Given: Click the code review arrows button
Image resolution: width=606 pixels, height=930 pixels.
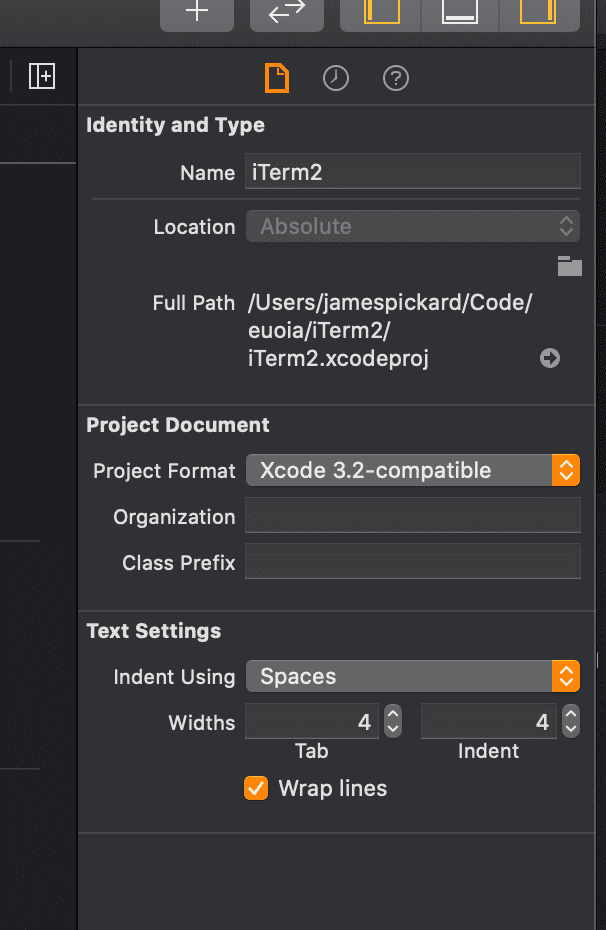Looking at the screenshot, I should (287, 13).
